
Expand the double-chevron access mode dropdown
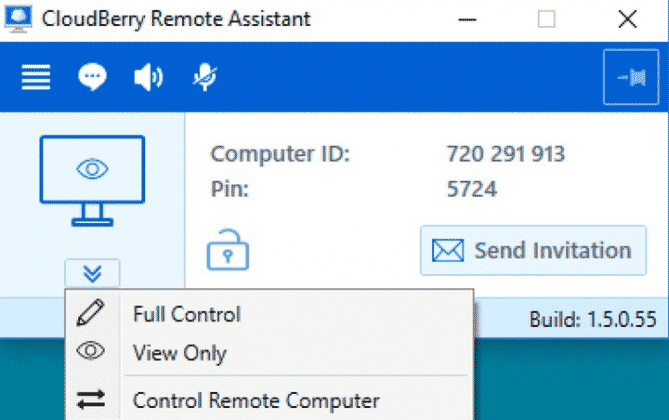pos(92,273)
